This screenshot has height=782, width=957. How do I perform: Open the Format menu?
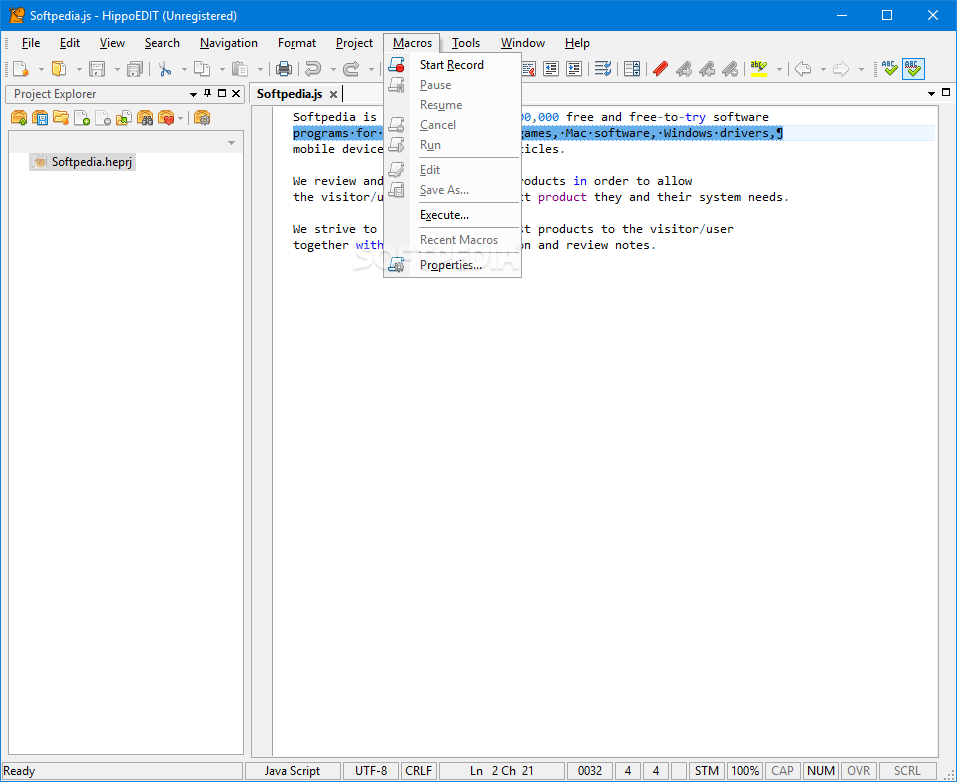point(297,43)
